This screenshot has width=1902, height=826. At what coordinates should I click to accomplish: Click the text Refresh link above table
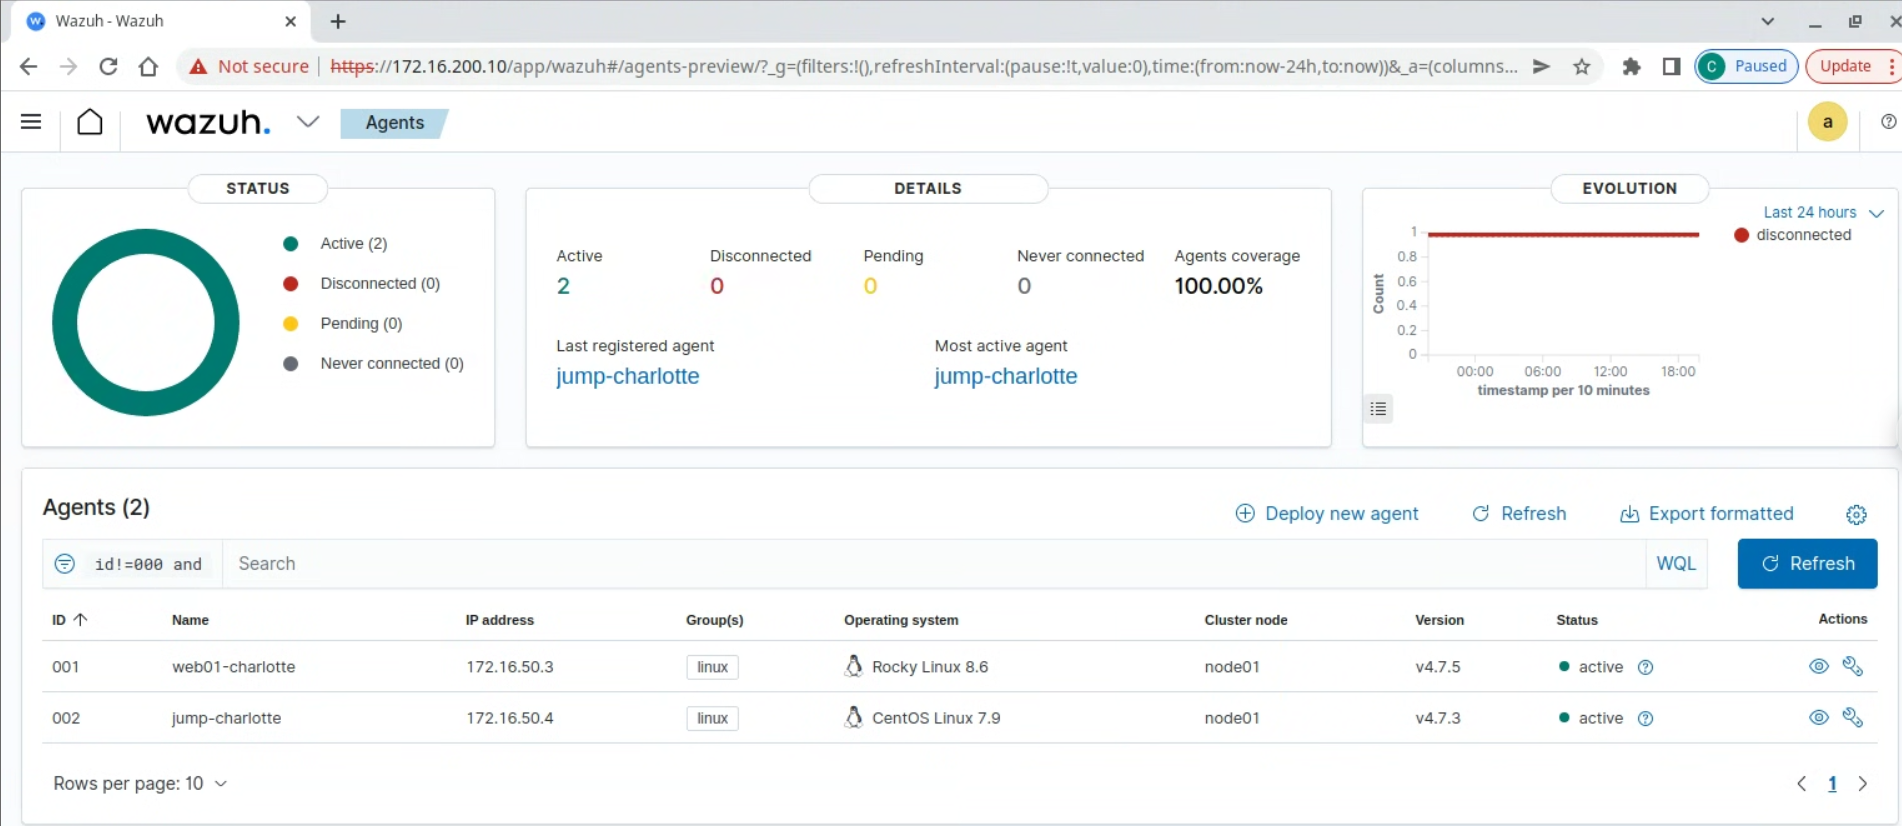(x=1519, y=514)
